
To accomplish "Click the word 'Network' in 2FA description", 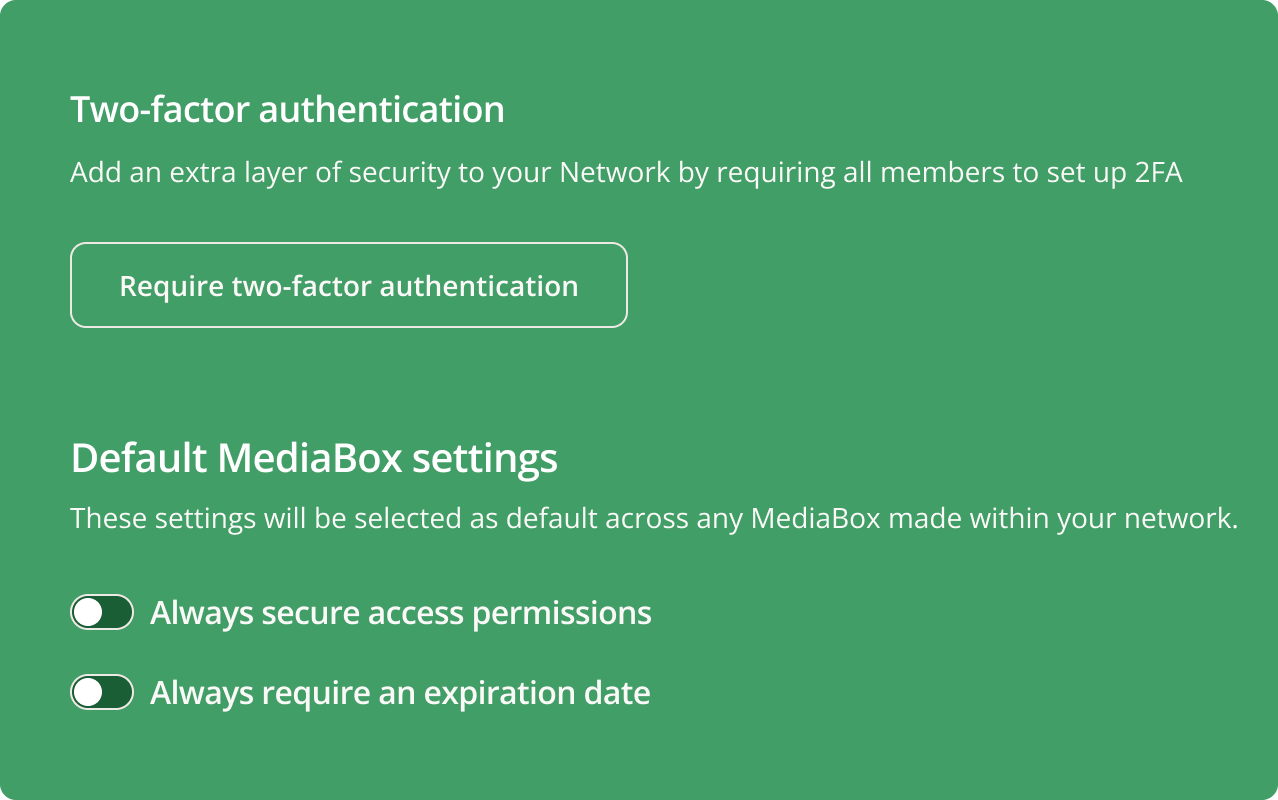I will click(x=614, y=172).
